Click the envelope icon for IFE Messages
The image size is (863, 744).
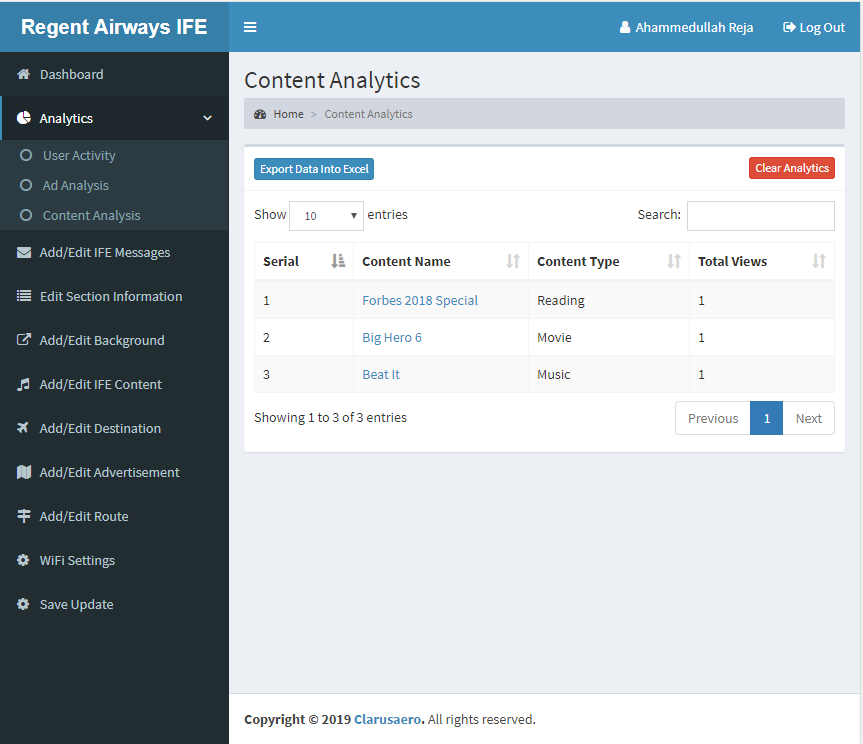[x=24, y=252]
